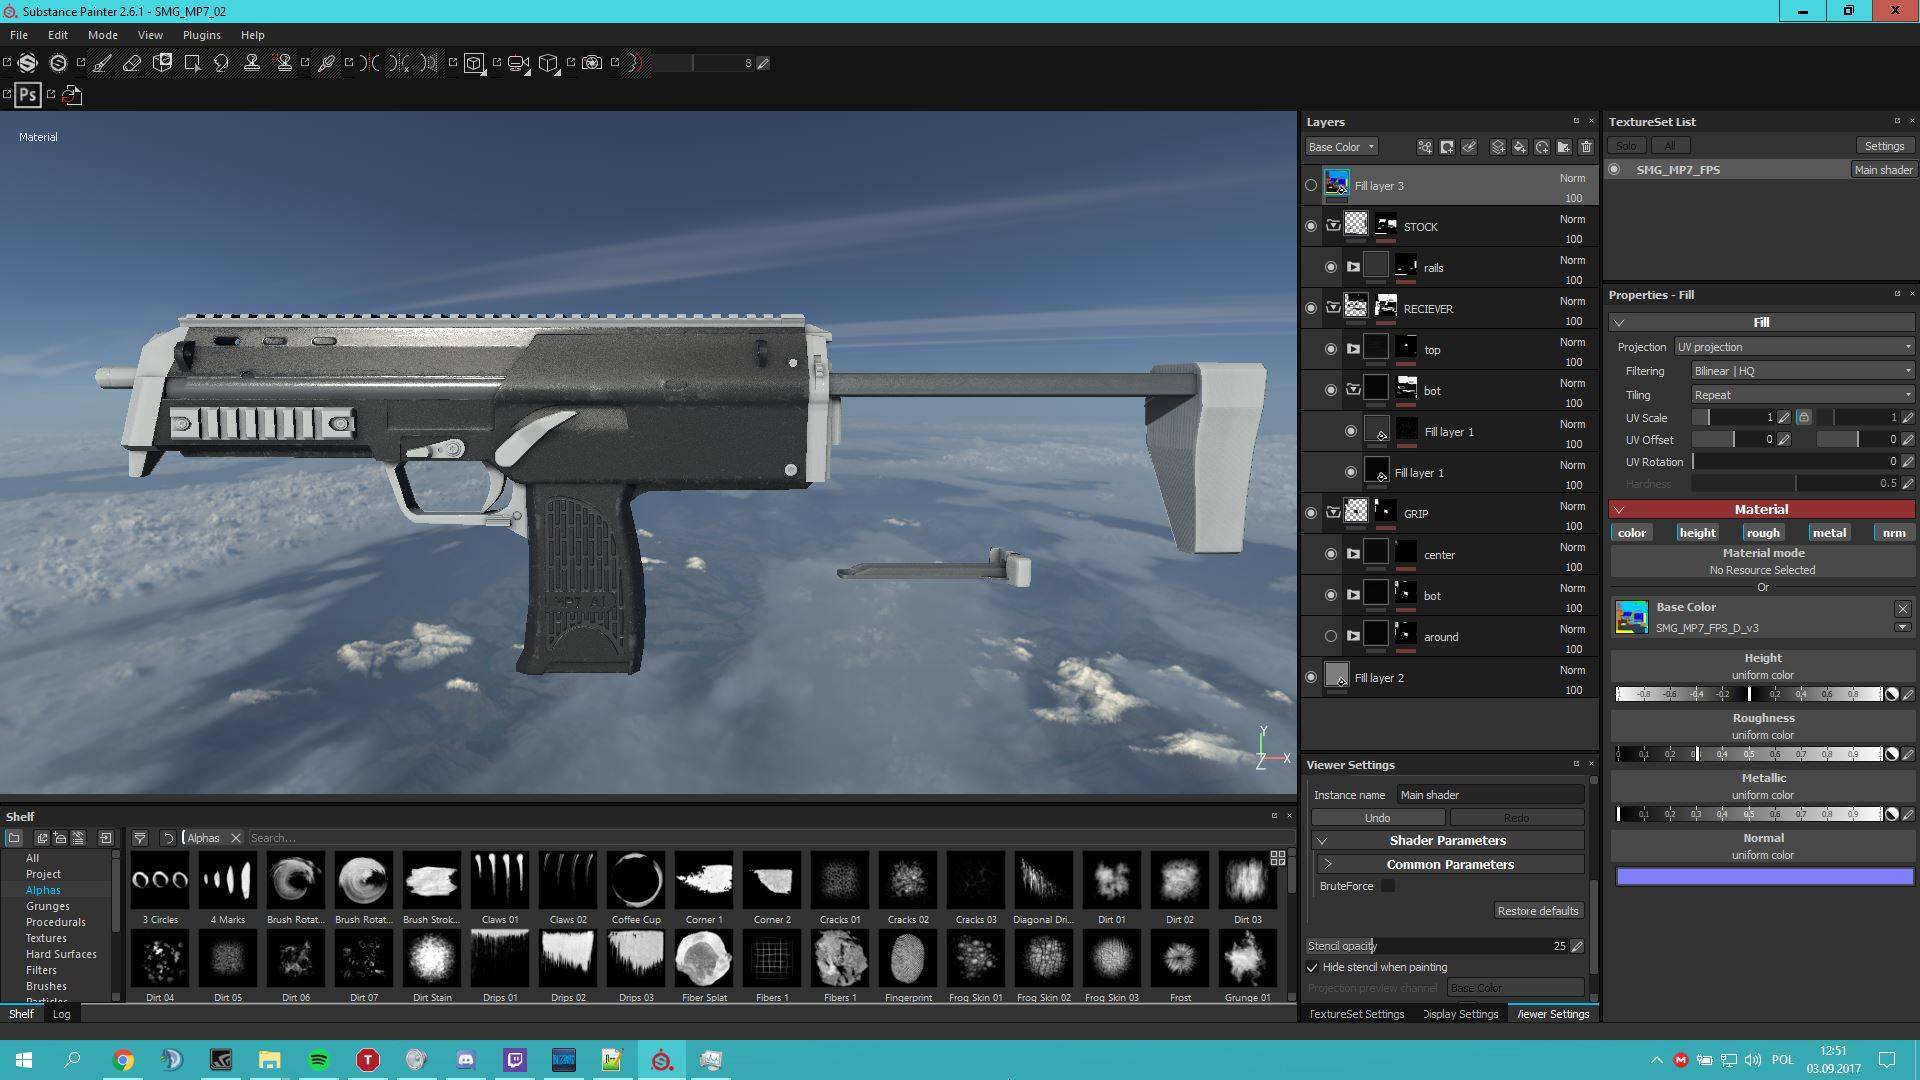Switch the Shelf to large grid view

coord(1277,858)
